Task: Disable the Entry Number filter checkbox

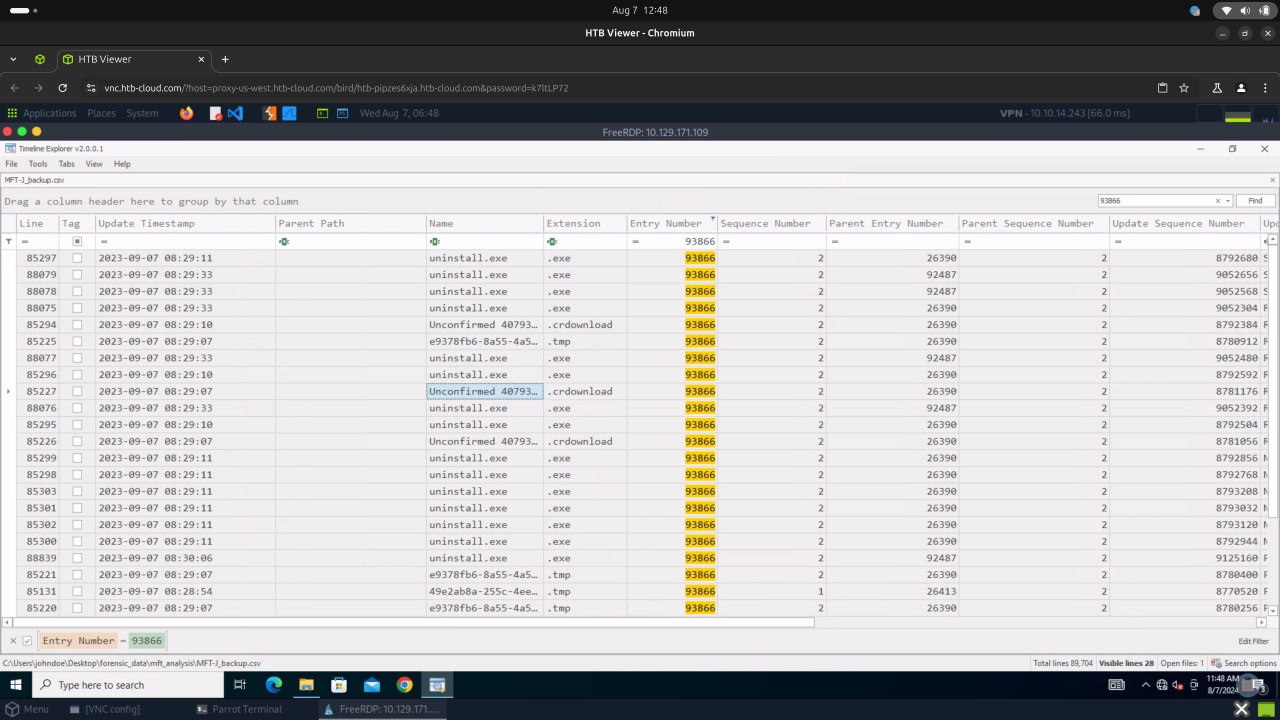Action: click(x=28, y=641)
